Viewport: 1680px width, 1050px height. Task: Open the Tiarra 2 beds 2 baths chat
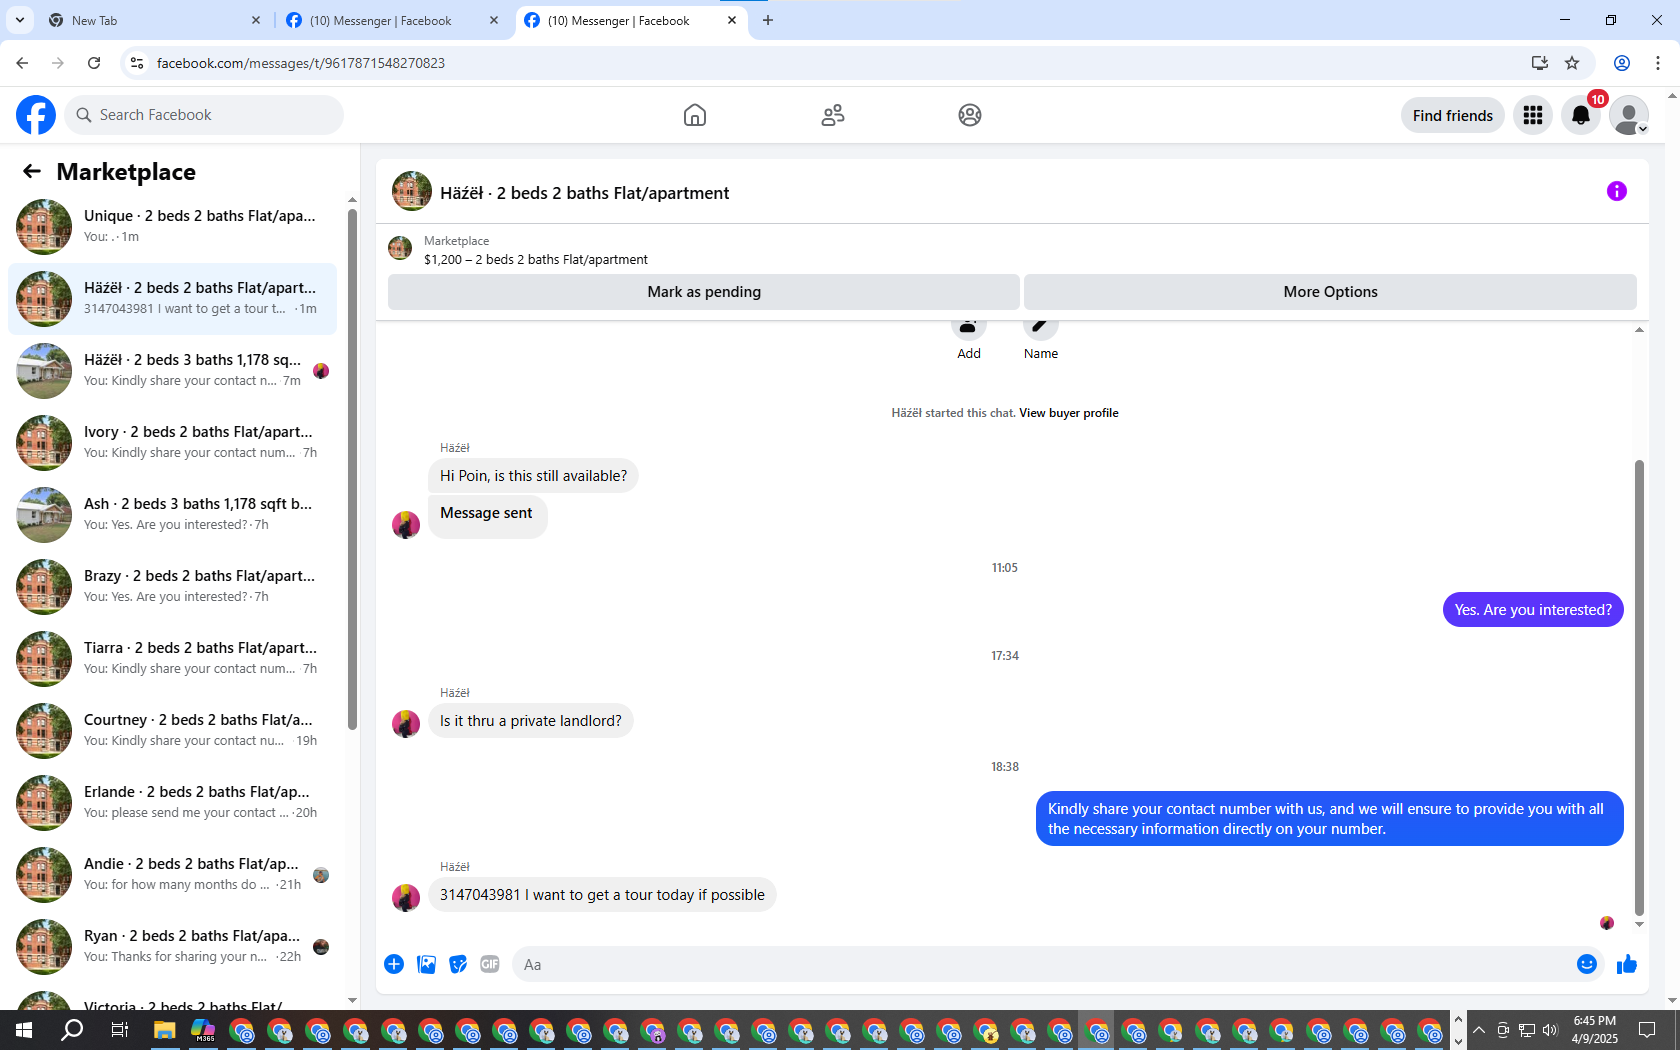[172, 659]
